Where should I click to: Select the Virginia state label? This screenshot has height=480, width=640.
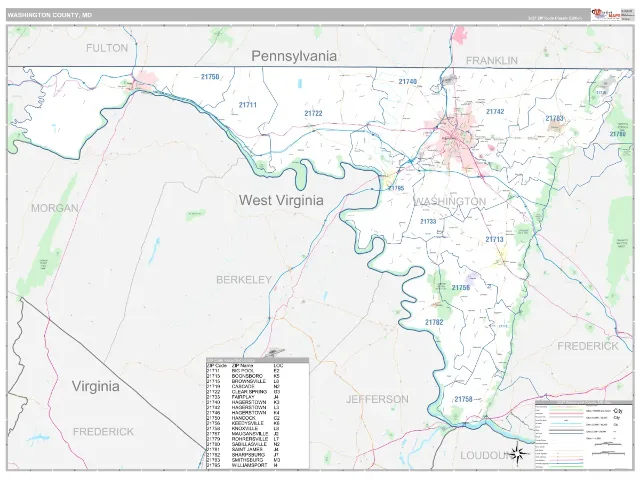point(96,386)
